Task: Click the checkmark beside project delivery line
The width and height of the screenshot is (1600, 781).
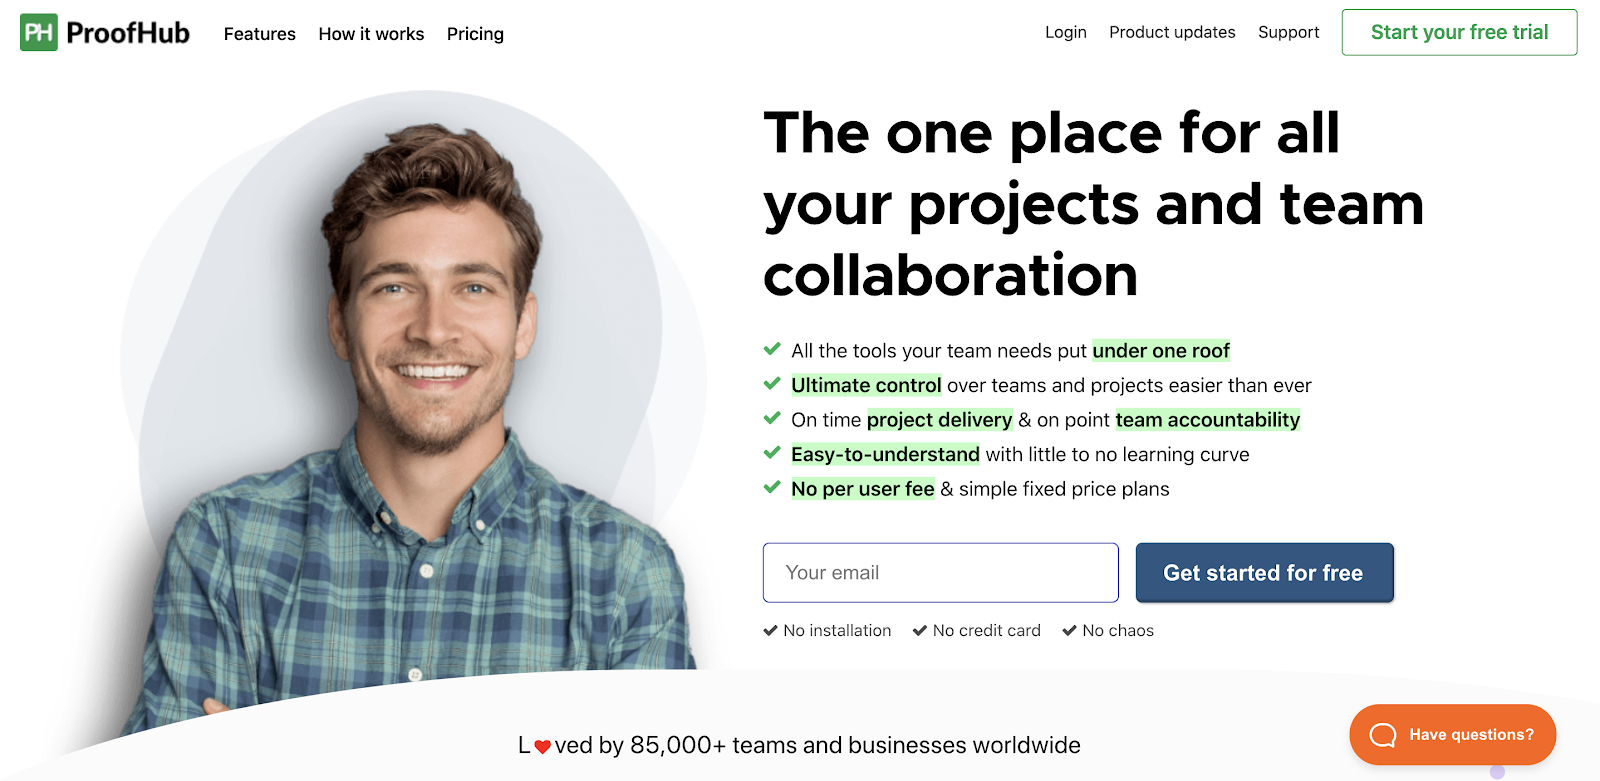Action: (772, 418)
